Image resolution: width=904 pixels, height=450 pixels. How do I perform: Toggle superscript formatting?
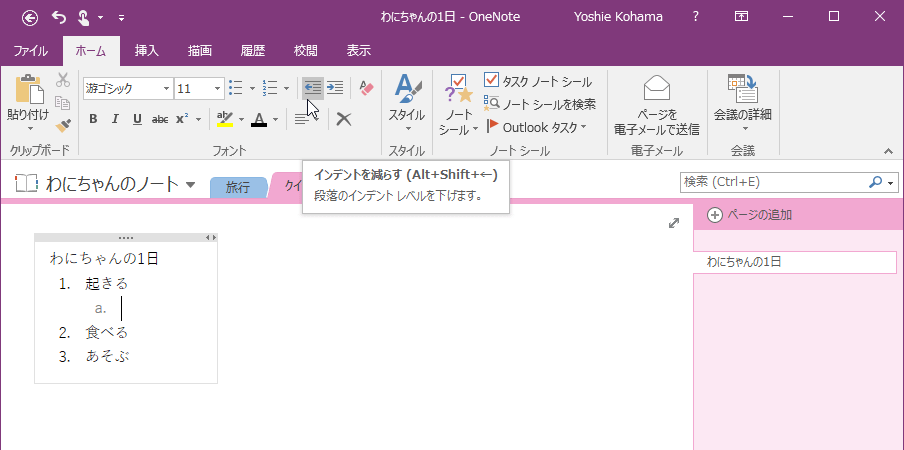click(x=182, y=119)
